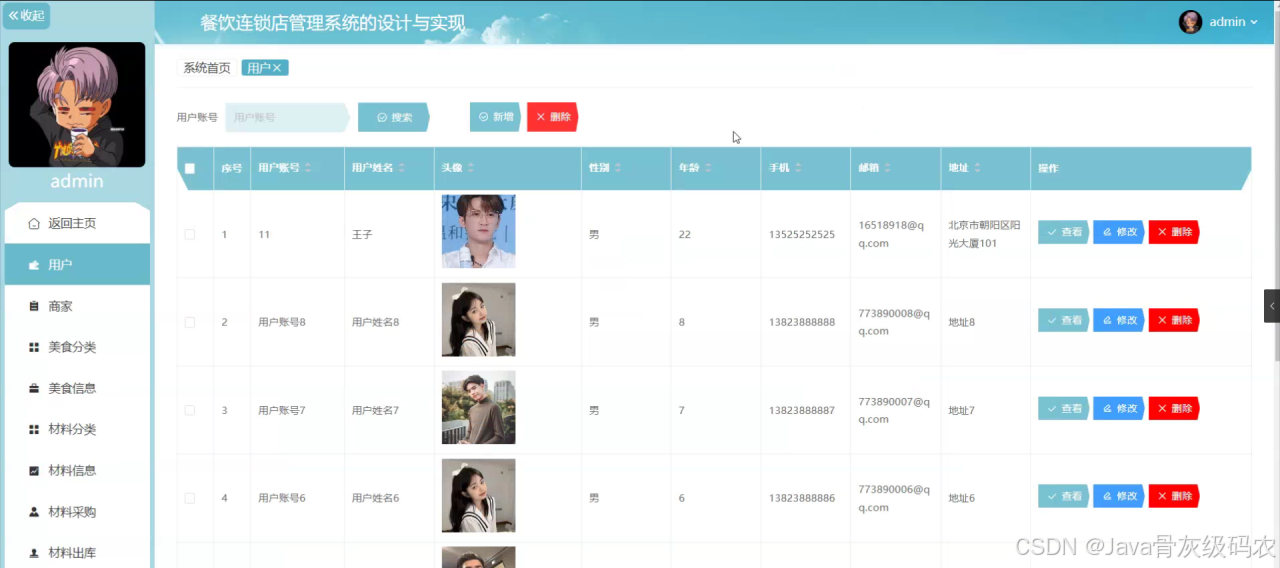Focus the 用户账号 search input
The height and width of the screenshot is (568, 1280).
[287, 117]
